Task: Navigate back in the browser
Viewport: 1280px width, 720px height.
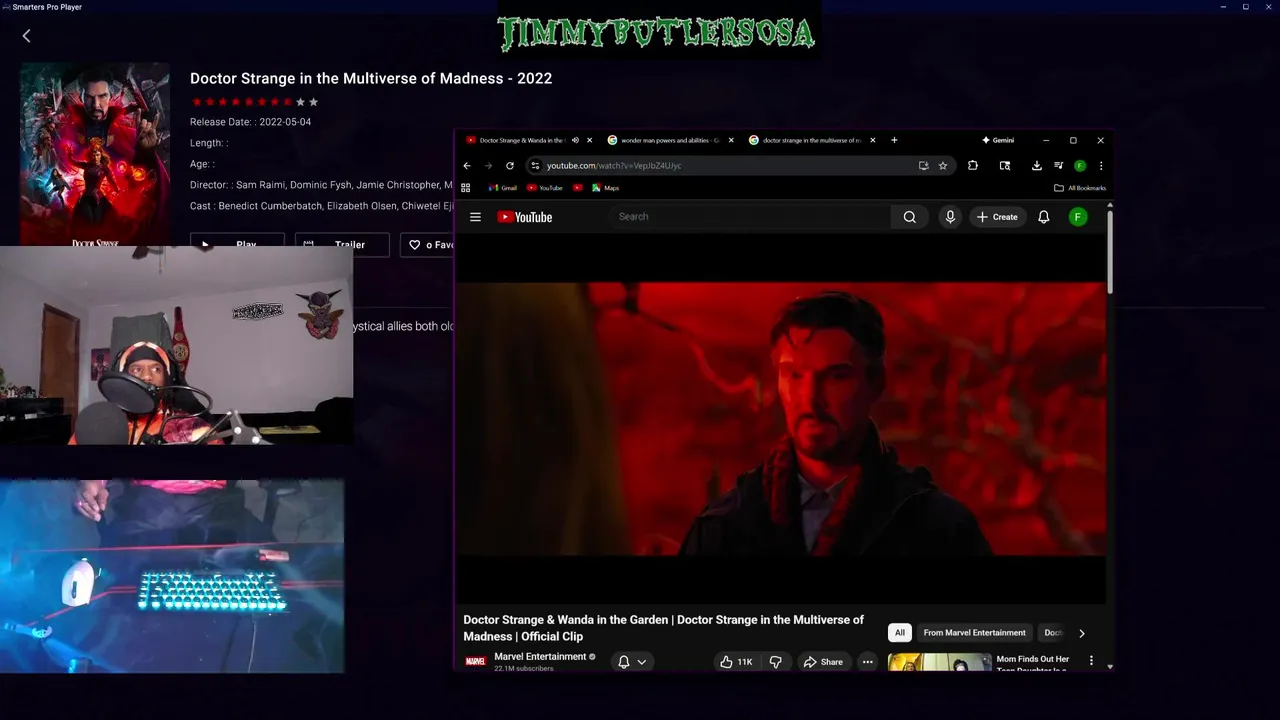Action: click(467, 166)
